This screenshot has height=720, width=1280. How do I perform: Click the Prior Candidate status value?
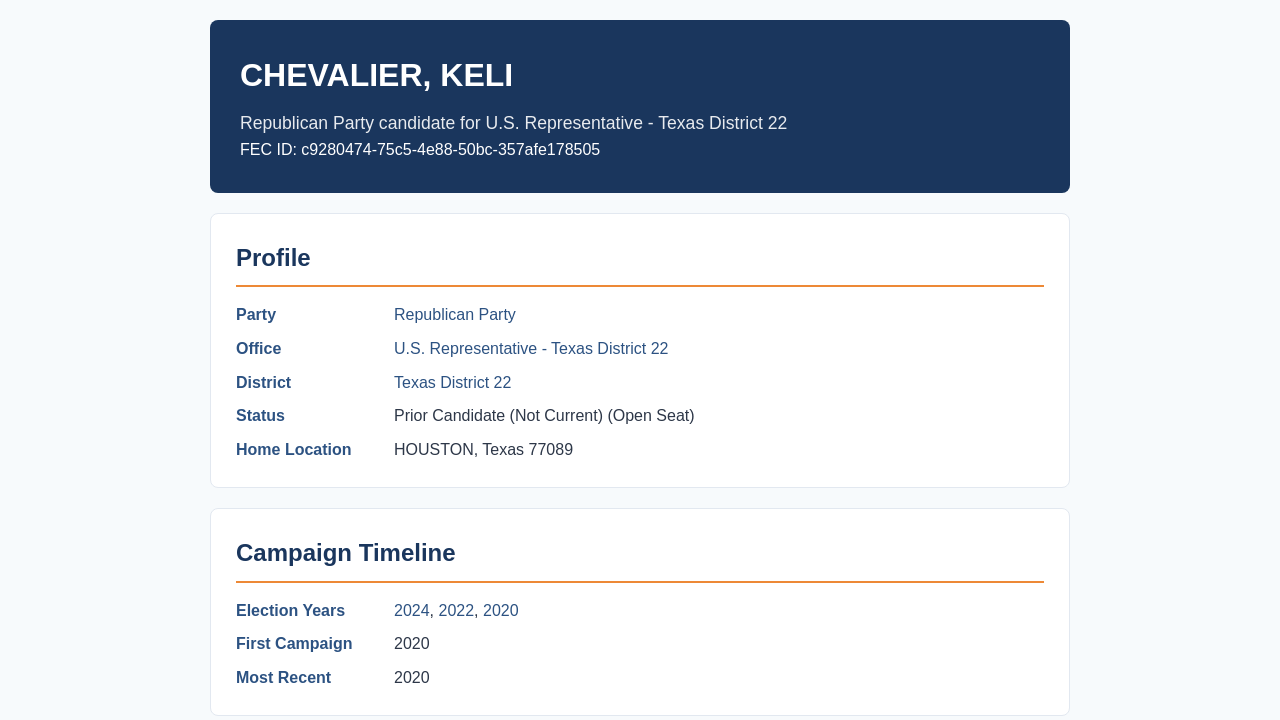click(x=544, y=416)
